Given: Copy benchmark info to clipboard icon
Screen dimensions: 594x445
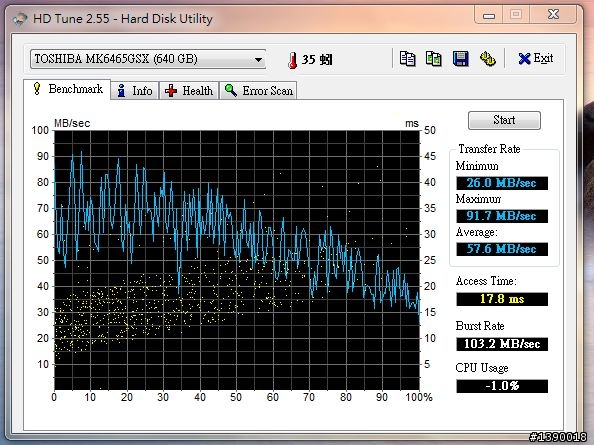Looking at the screenshot, I should (x=408, y=59).
